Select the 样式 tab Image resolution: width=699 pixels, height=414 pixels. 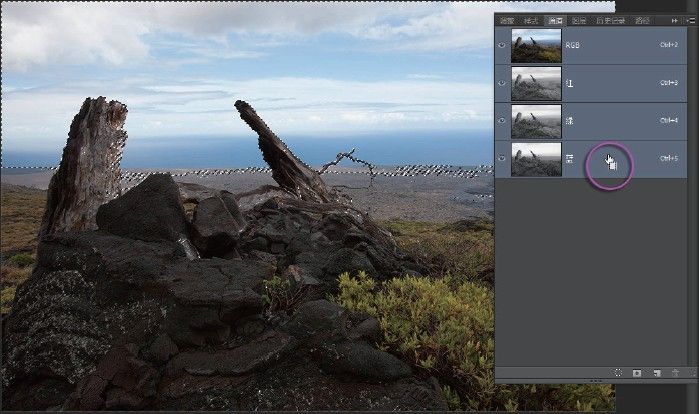[531, 20]
